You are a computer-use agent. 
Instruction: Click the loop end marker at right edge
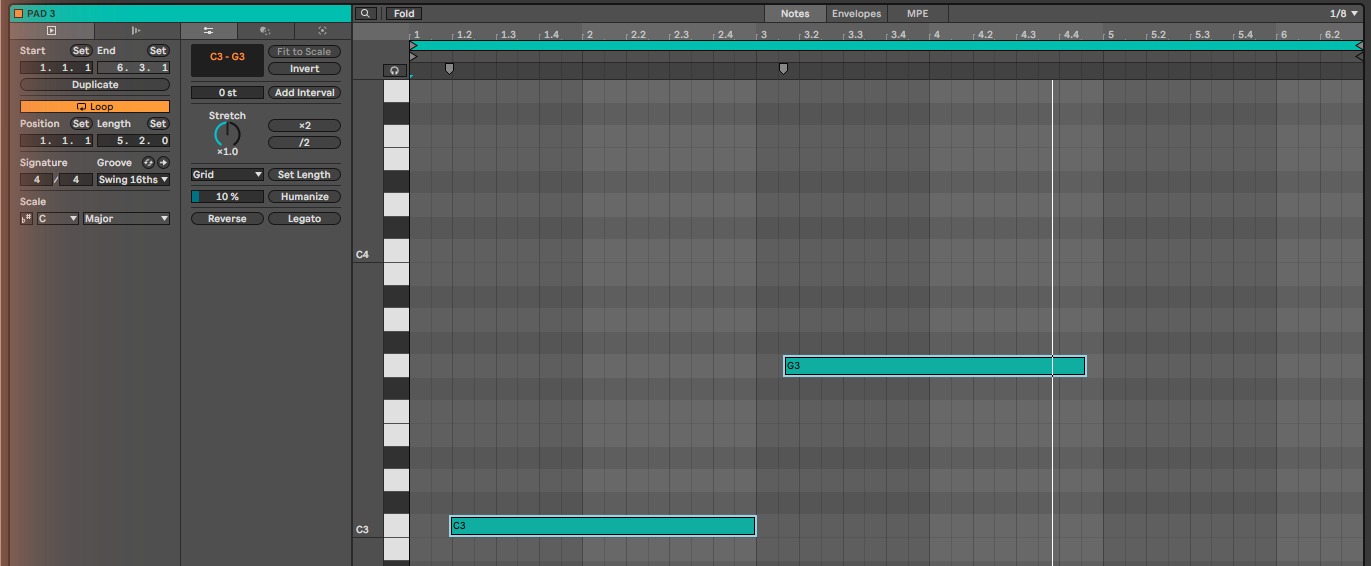(x=1359, y=45)
